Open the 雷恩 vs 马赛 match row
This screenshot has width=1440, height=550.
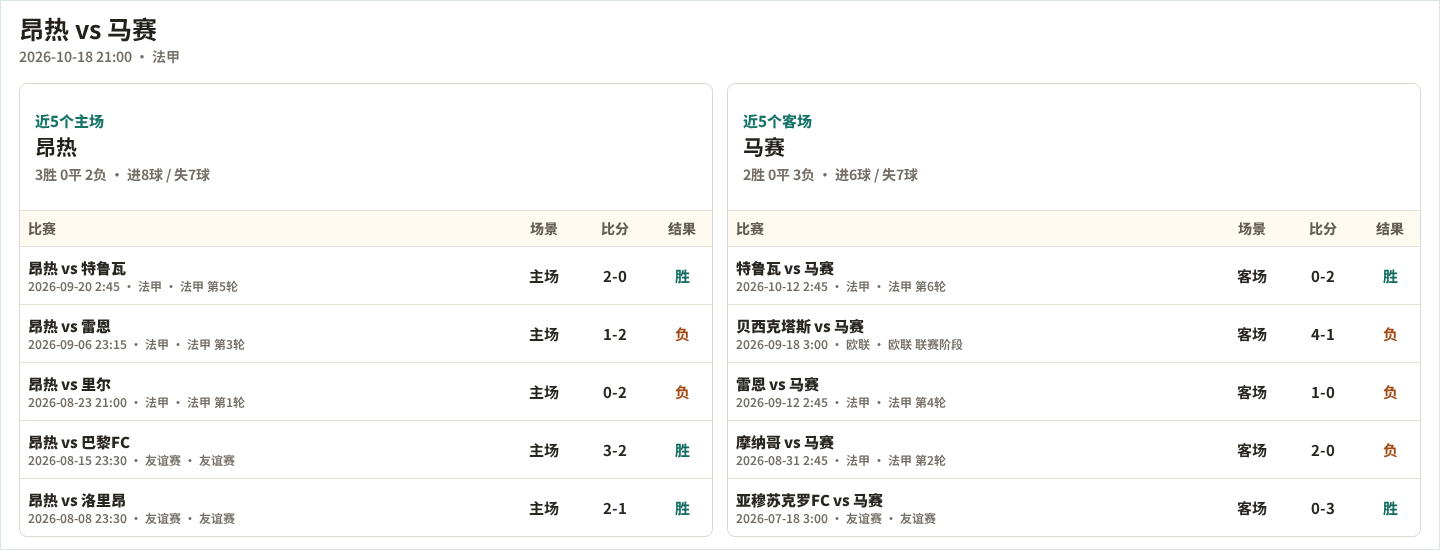pyautogui.click(x=1074, y=392)
